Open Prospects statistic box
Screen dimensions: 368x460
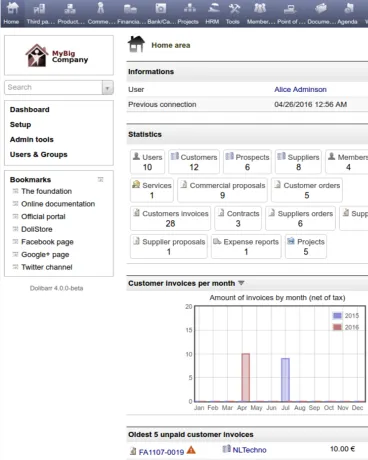pyautogui.click(x=247, y=162)
